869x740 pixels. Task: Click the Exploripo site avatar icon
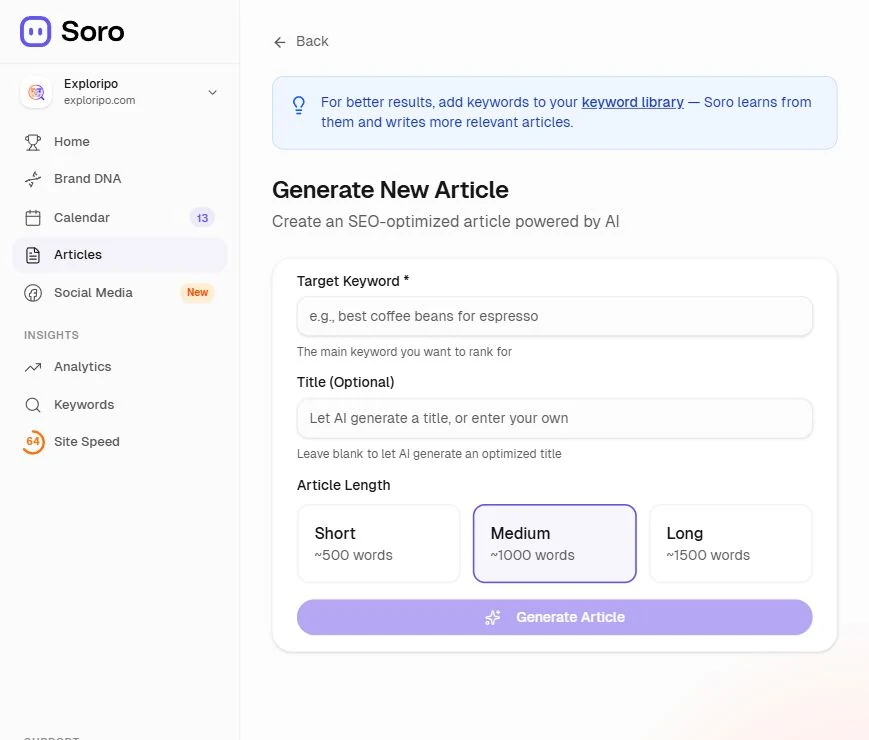pyautogui.click(x=36, y=92)
